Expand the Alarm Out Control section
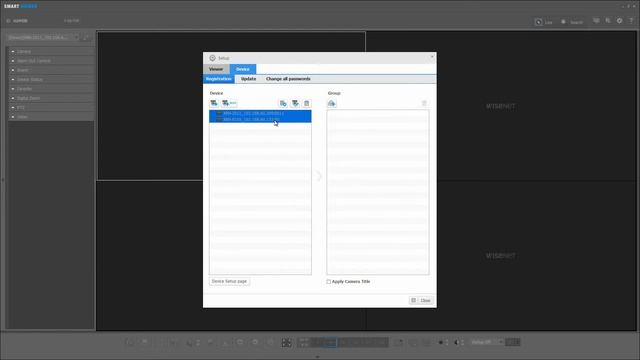This screenshot has height=360, width=640. pyautogui.click(x=51, y=61)
